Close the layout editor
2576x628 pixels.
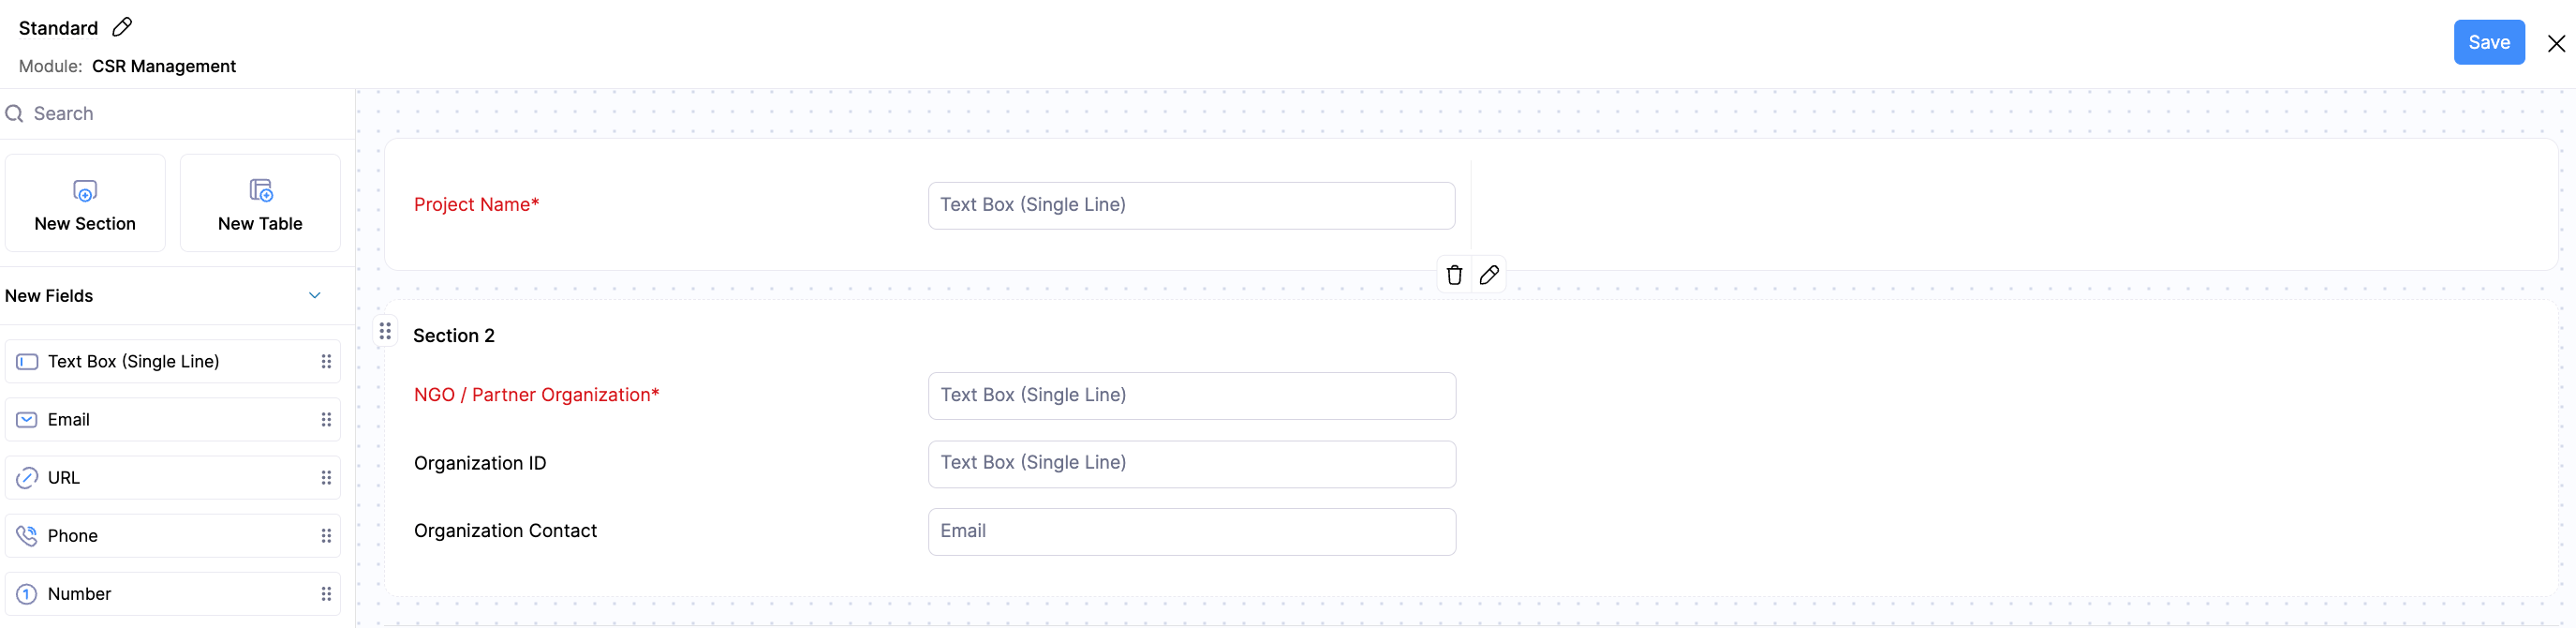2555,43
